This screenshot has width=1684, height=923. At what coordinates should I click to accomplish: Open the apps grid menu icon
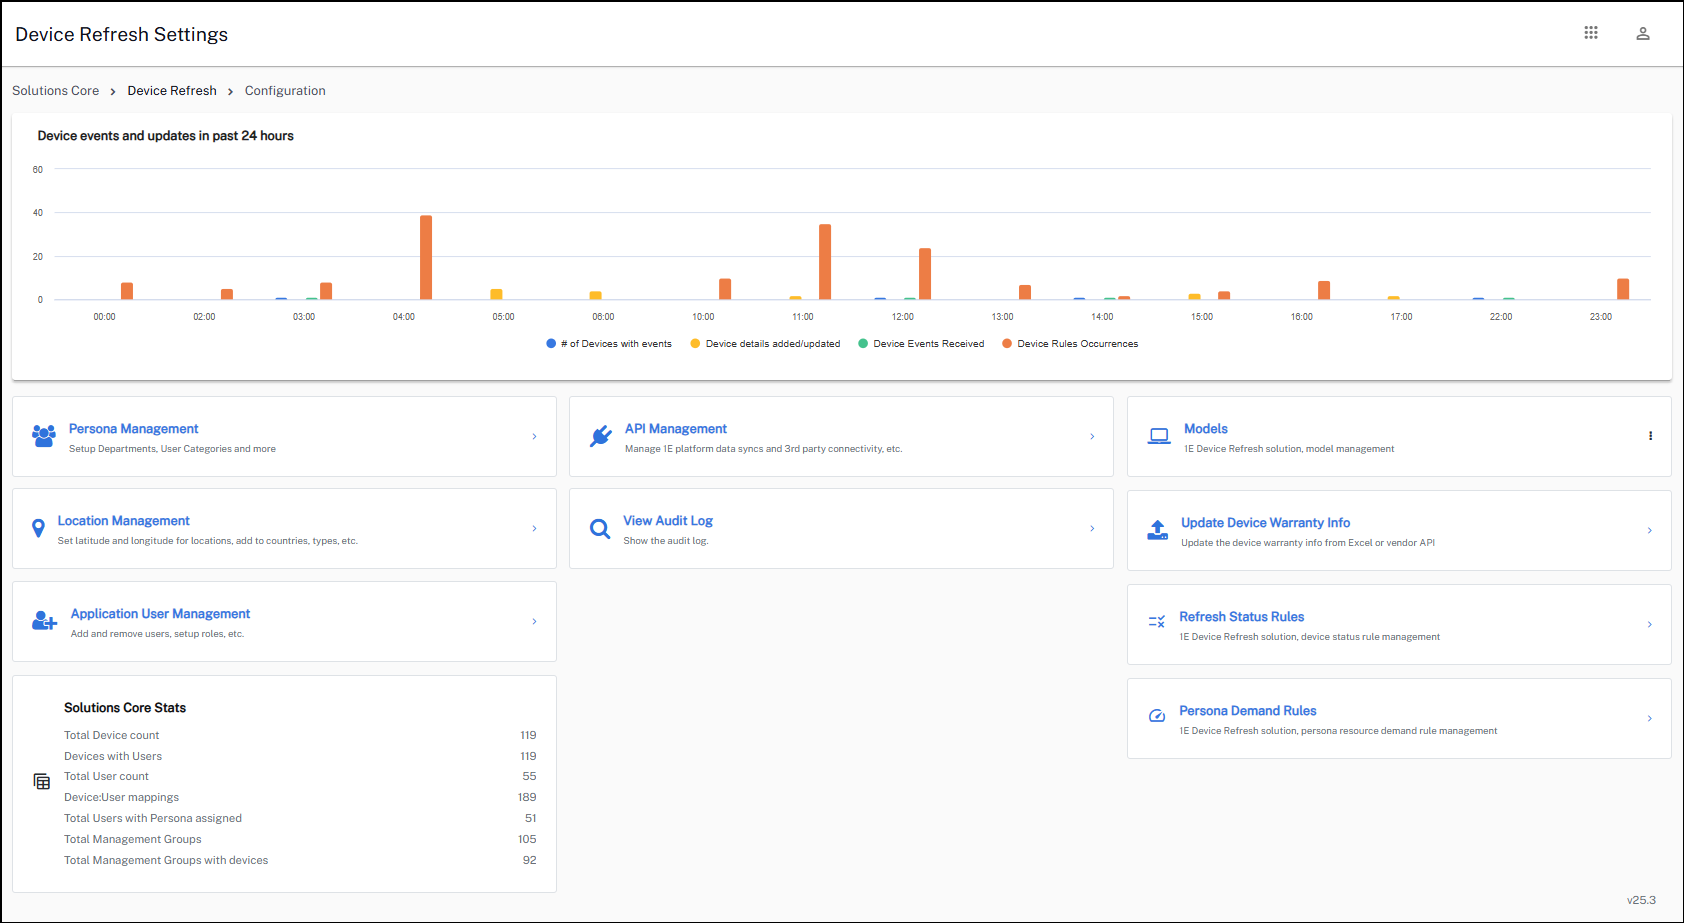pyautogui.click(x=1591, y=33)
